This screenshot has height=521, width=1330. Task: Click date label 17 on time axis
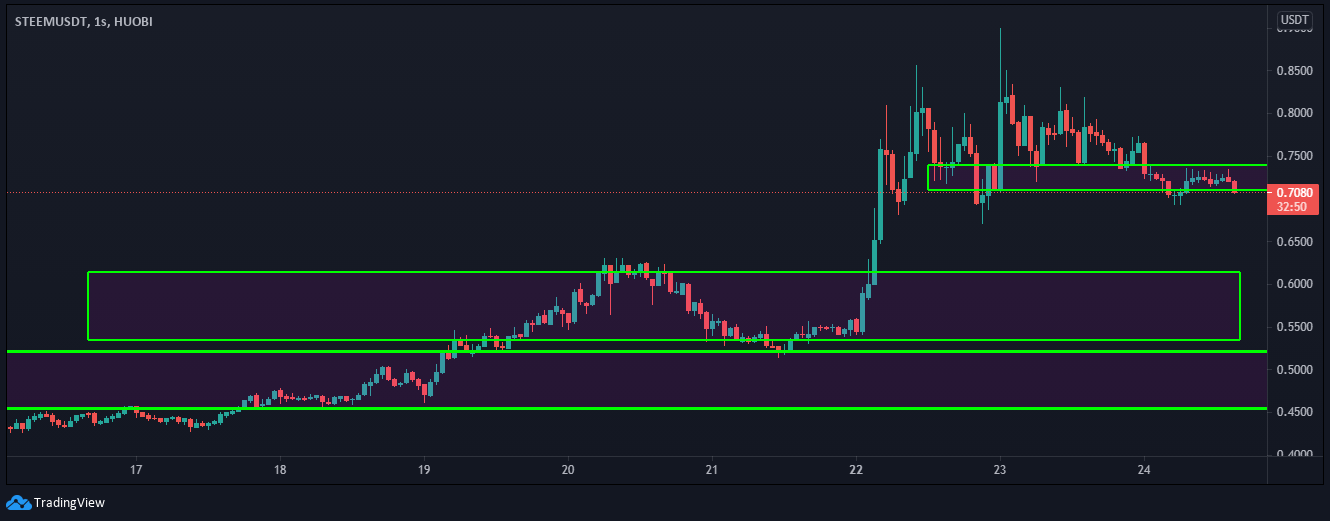pos(136,469)
